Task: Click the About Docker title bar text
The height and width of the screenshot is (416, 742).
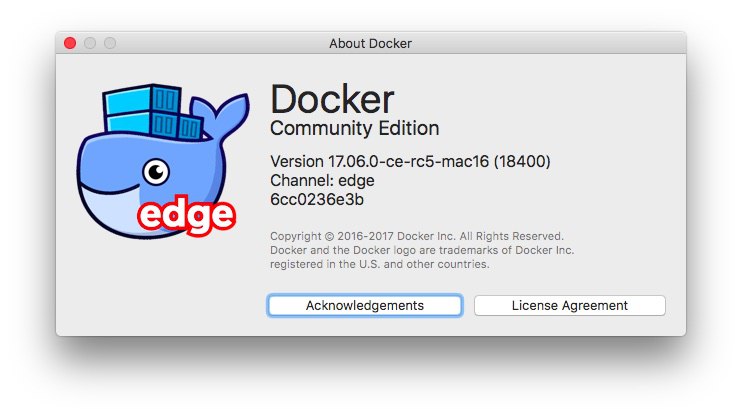Action: coord(370,43)
